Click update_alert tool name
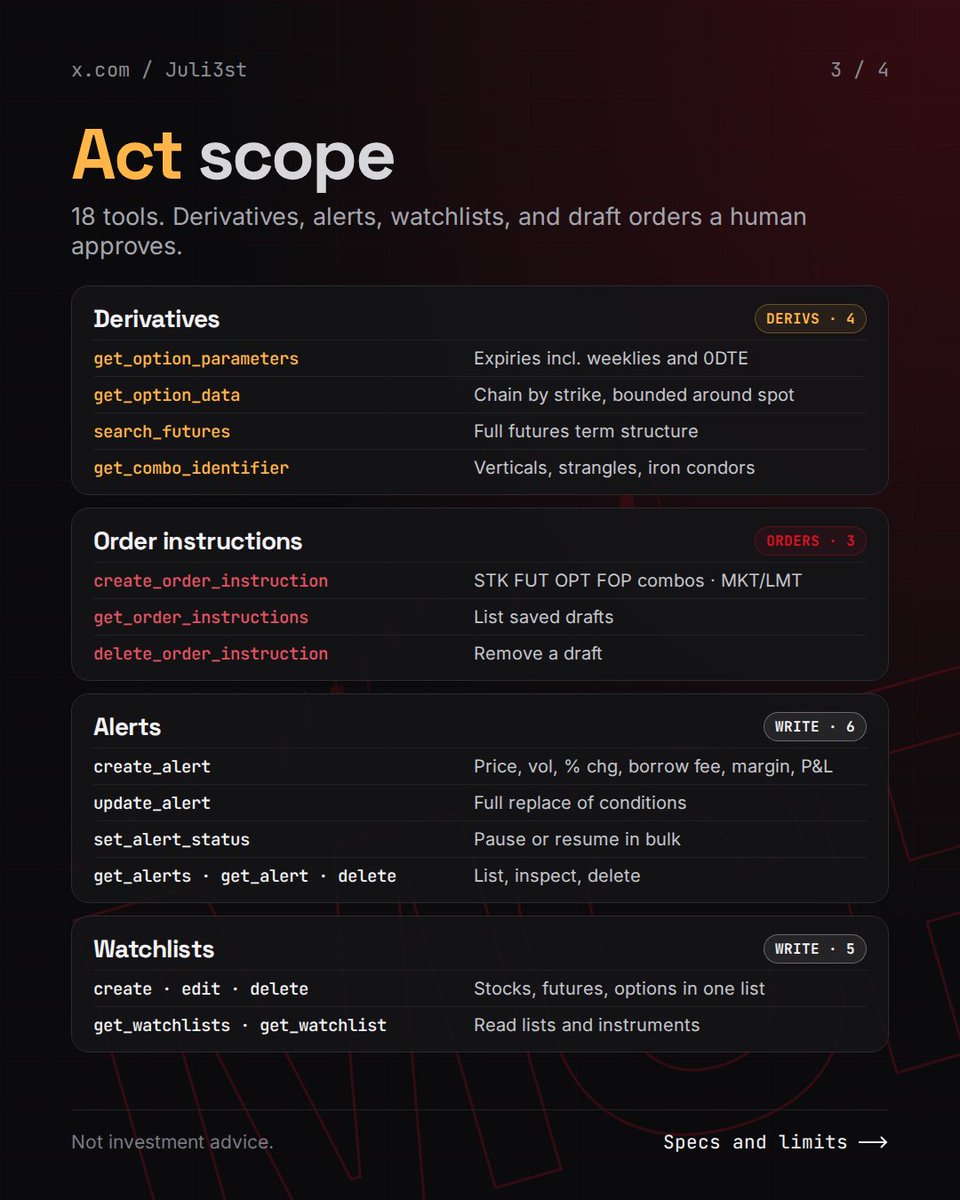This screenshot has height=1200, width=960. [152, 802]
